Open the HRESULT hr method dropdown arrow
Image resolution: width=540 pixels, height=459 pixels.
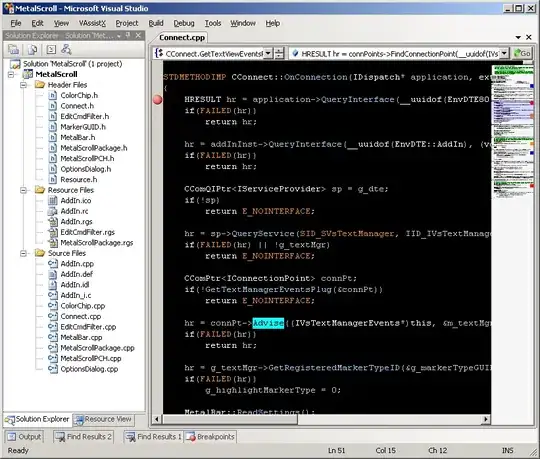coord(504,53)
